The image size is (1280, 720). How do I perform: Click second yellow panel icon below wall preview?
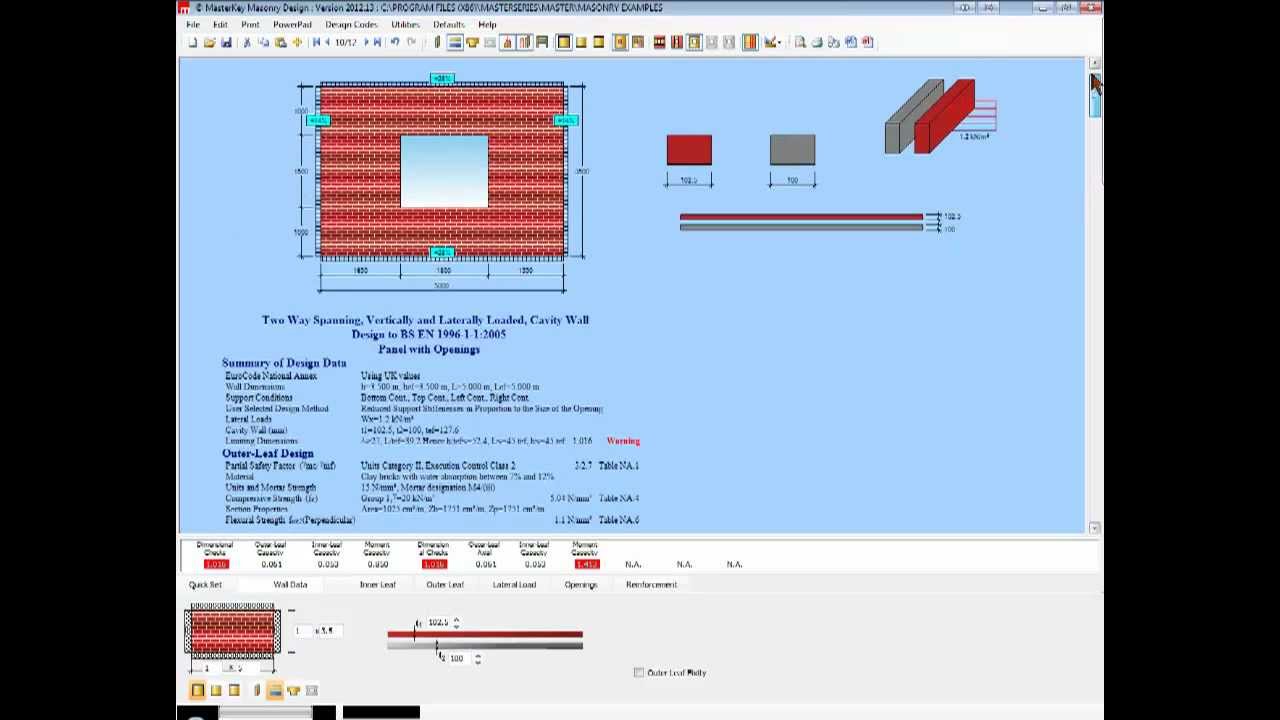216,690
